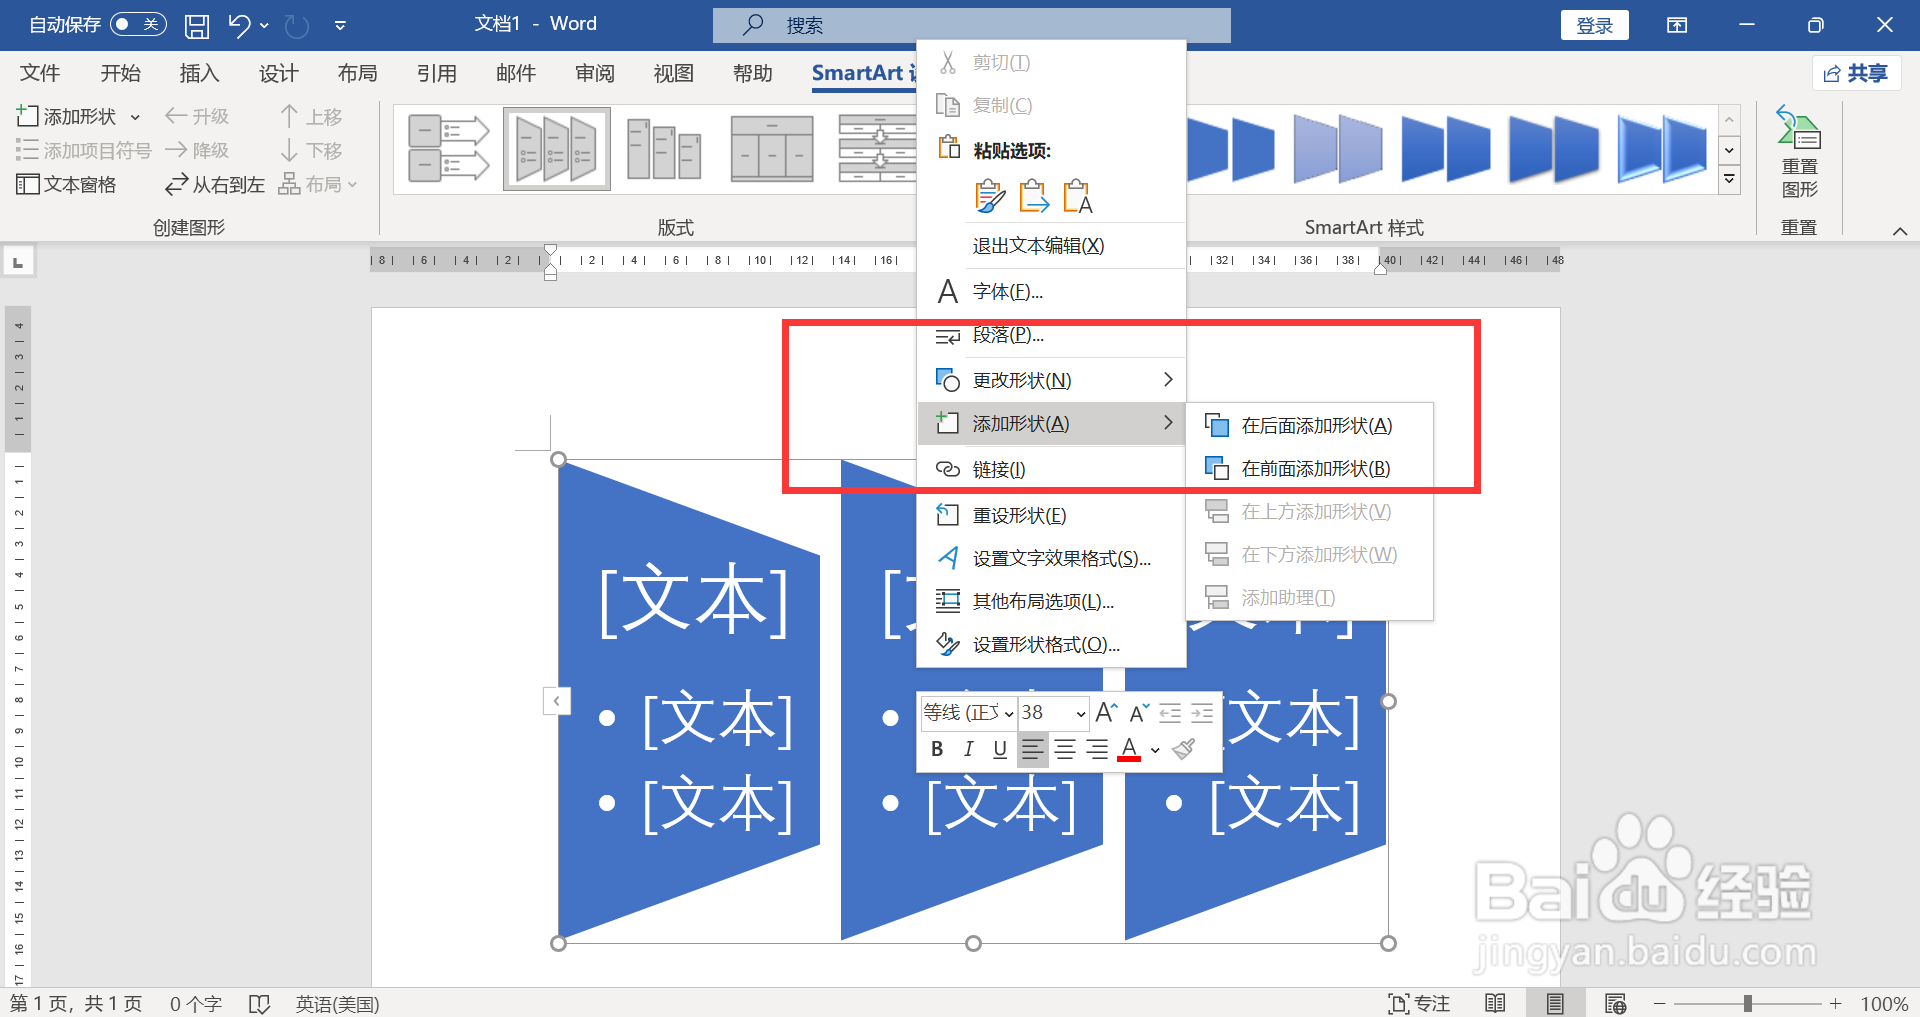Choose 重设形状 from context menu
Viewport: 1920px width, 1017px height.
tap(1051, 515)
